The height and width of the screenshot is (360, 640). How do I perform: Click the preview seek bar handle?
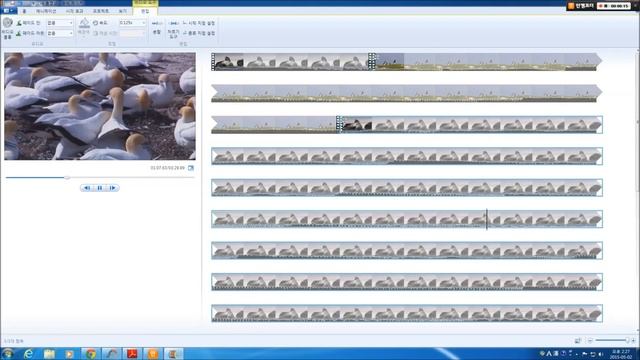pyautogui.click(x=67, y=178)
